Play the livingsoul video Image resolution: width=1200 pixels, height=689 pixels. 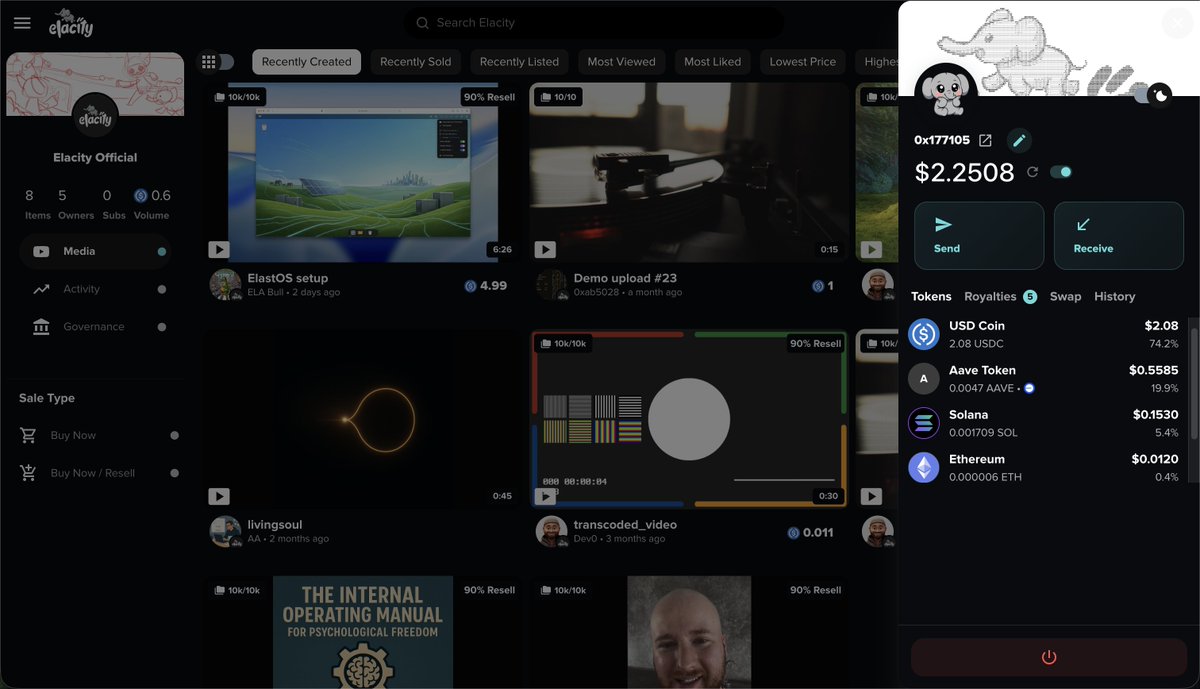point(219,496)
